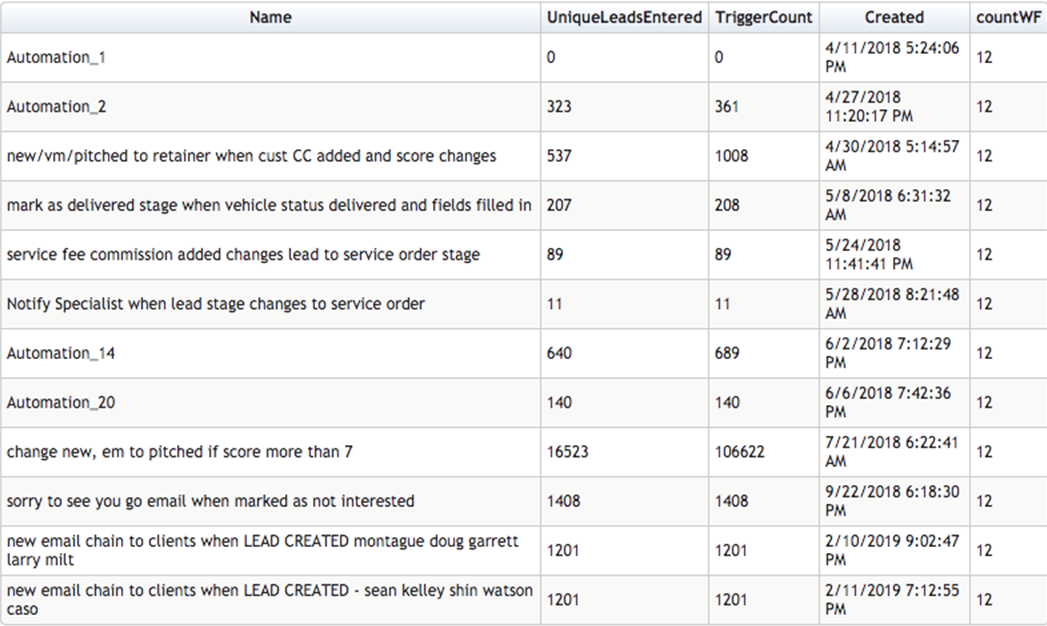Sort by the Created column header
Image resolution: width=1047 pixels, height=626 pixels.
click(894, 17)
